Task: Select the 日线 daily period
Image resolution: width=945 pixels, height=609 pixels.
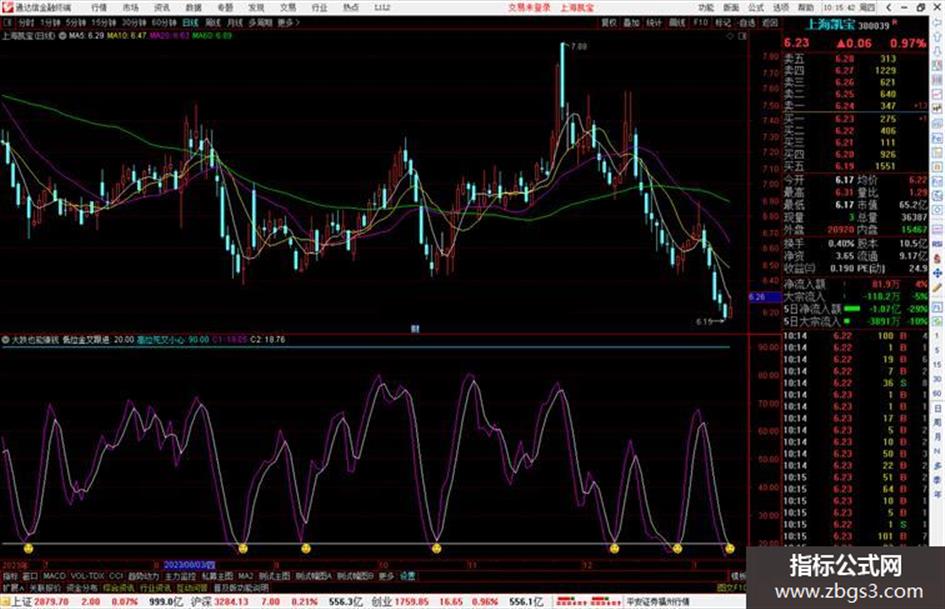Action: coord(190,22)
